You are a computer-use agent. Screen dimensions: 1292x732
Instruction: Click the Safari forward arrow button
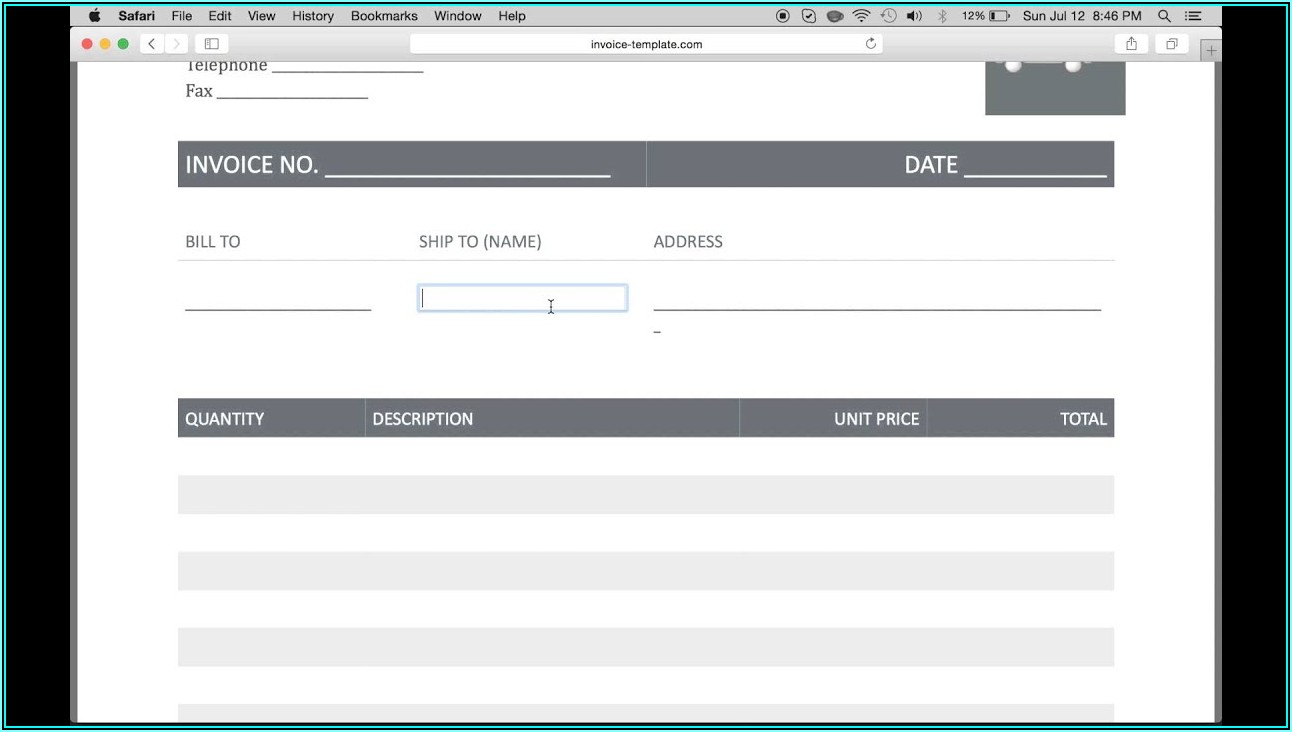pos(177,44)
